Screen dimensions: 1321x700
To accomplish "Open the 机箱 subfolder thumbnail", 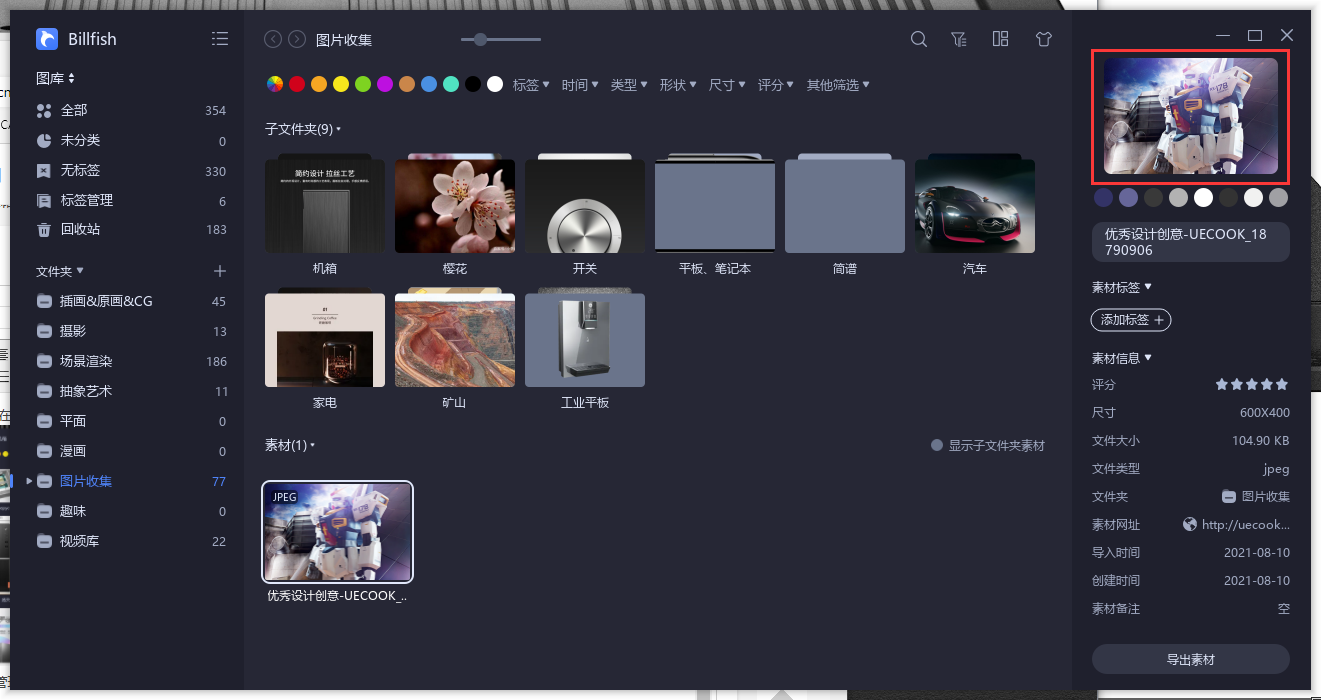I will (325, 205).
